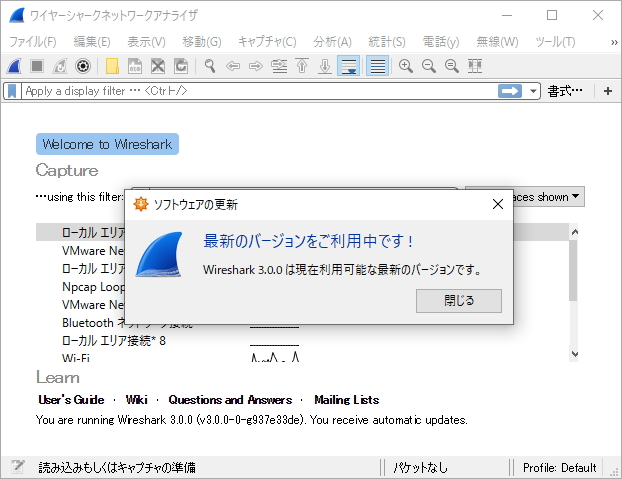
Task: Open the ファイル(F) menu
Action: 33,42
